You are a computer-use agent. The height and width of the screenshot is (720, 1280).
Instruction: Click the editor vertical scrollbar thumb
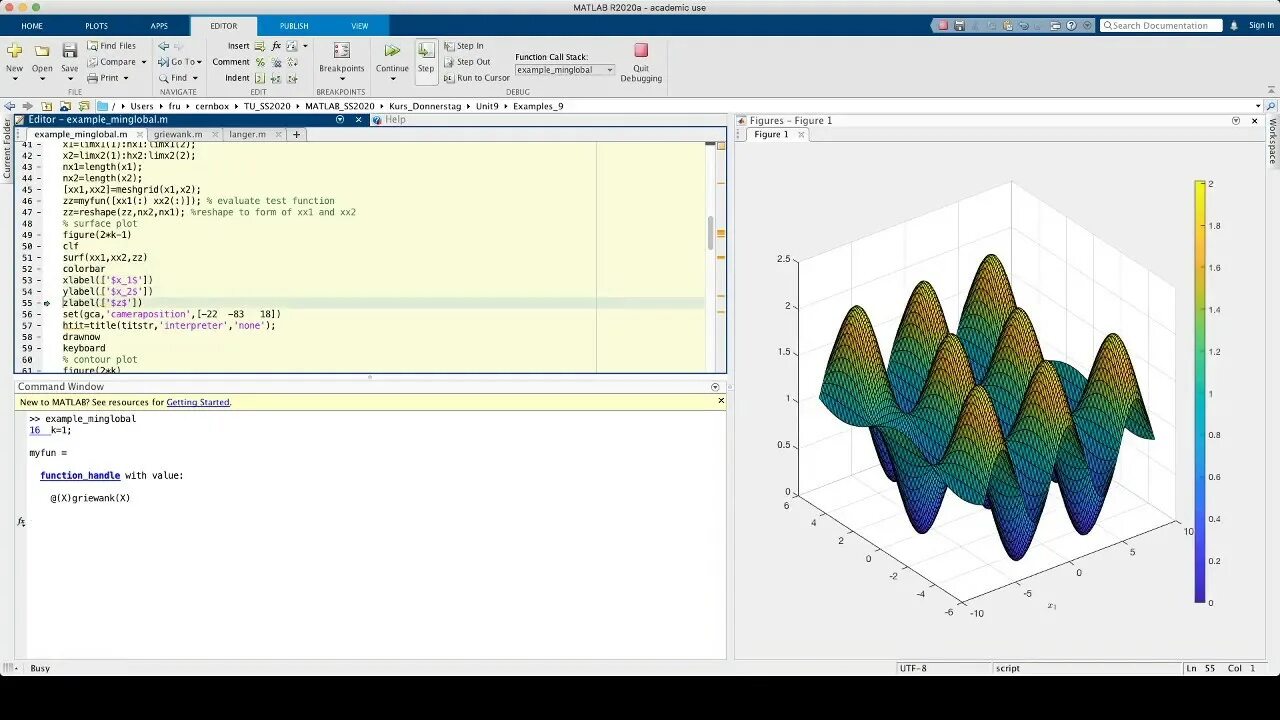tap(710, 233)
